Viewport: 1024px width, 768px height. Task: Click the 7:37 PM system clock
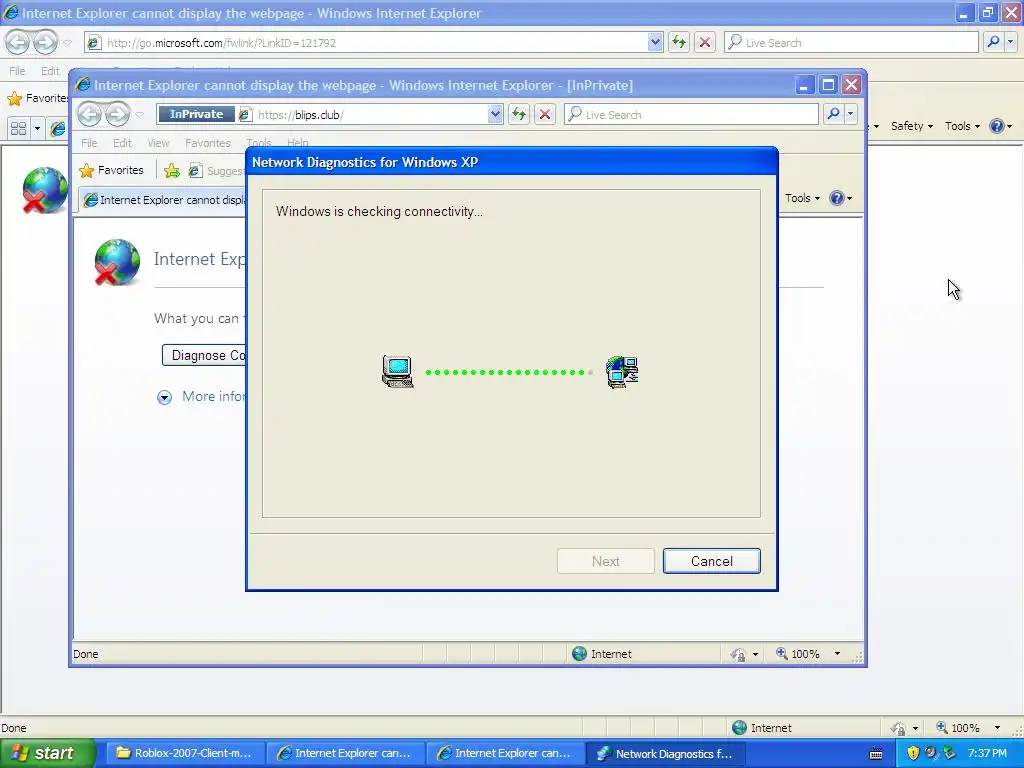[x=987, y=753]
